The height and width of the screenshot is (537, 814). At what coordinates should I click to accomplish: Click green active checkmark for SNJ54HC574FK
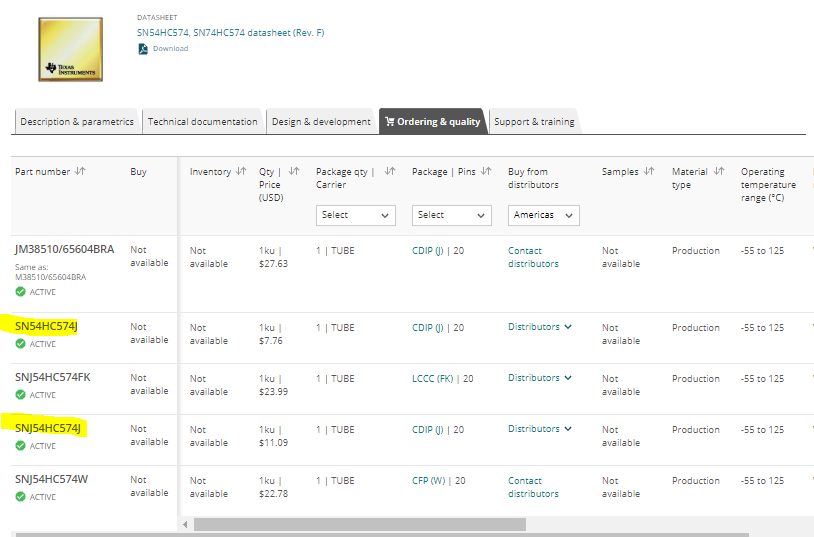click(20, 395)
